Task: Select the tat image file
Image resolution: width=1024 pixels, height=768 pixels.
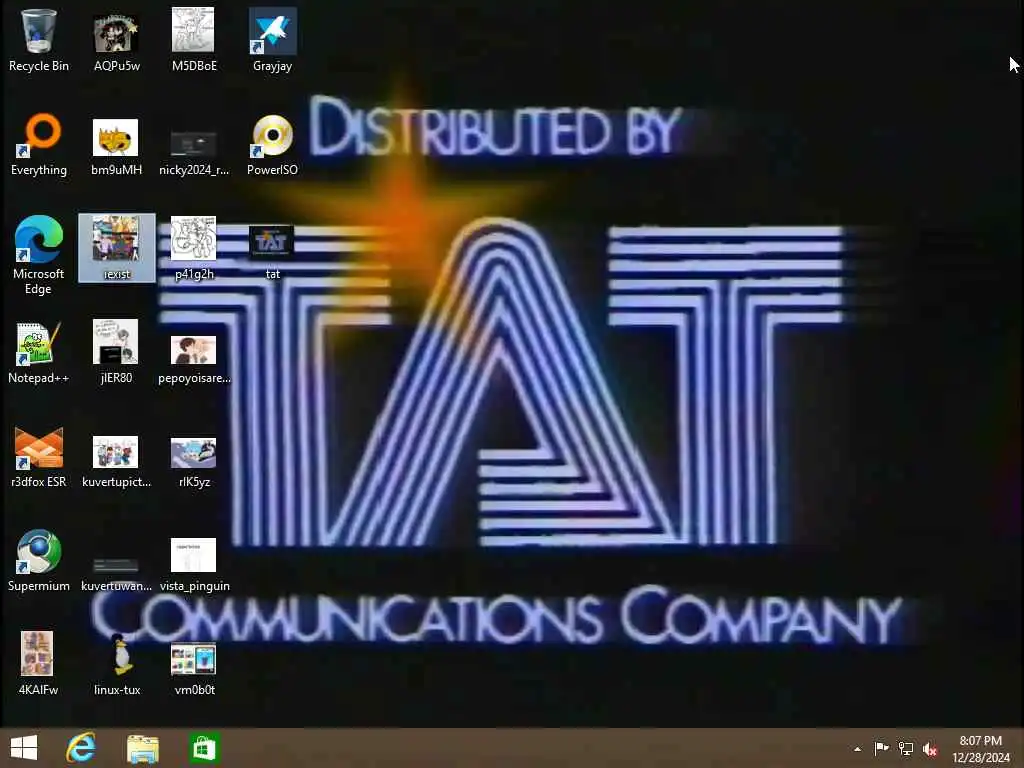Action: click(272, 252)
